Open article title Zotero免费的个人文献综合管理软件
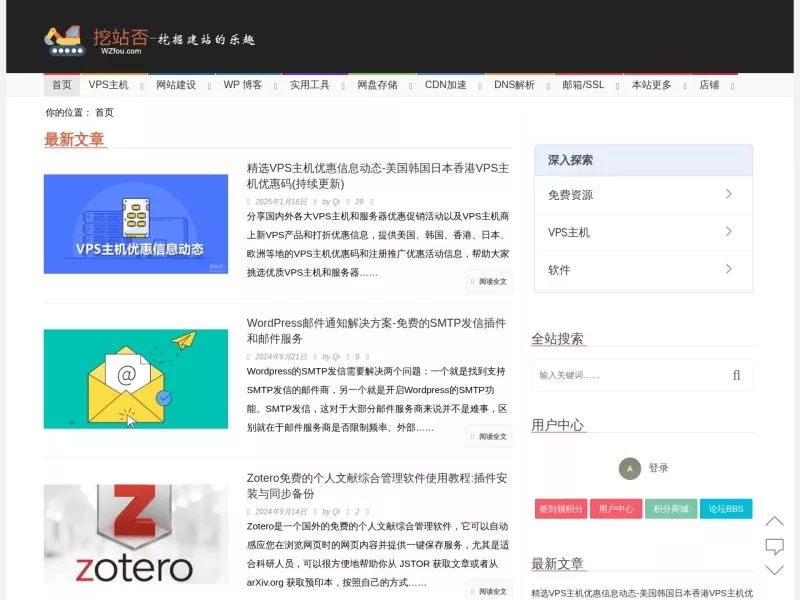The image size is (800, 600). [377, 486]
